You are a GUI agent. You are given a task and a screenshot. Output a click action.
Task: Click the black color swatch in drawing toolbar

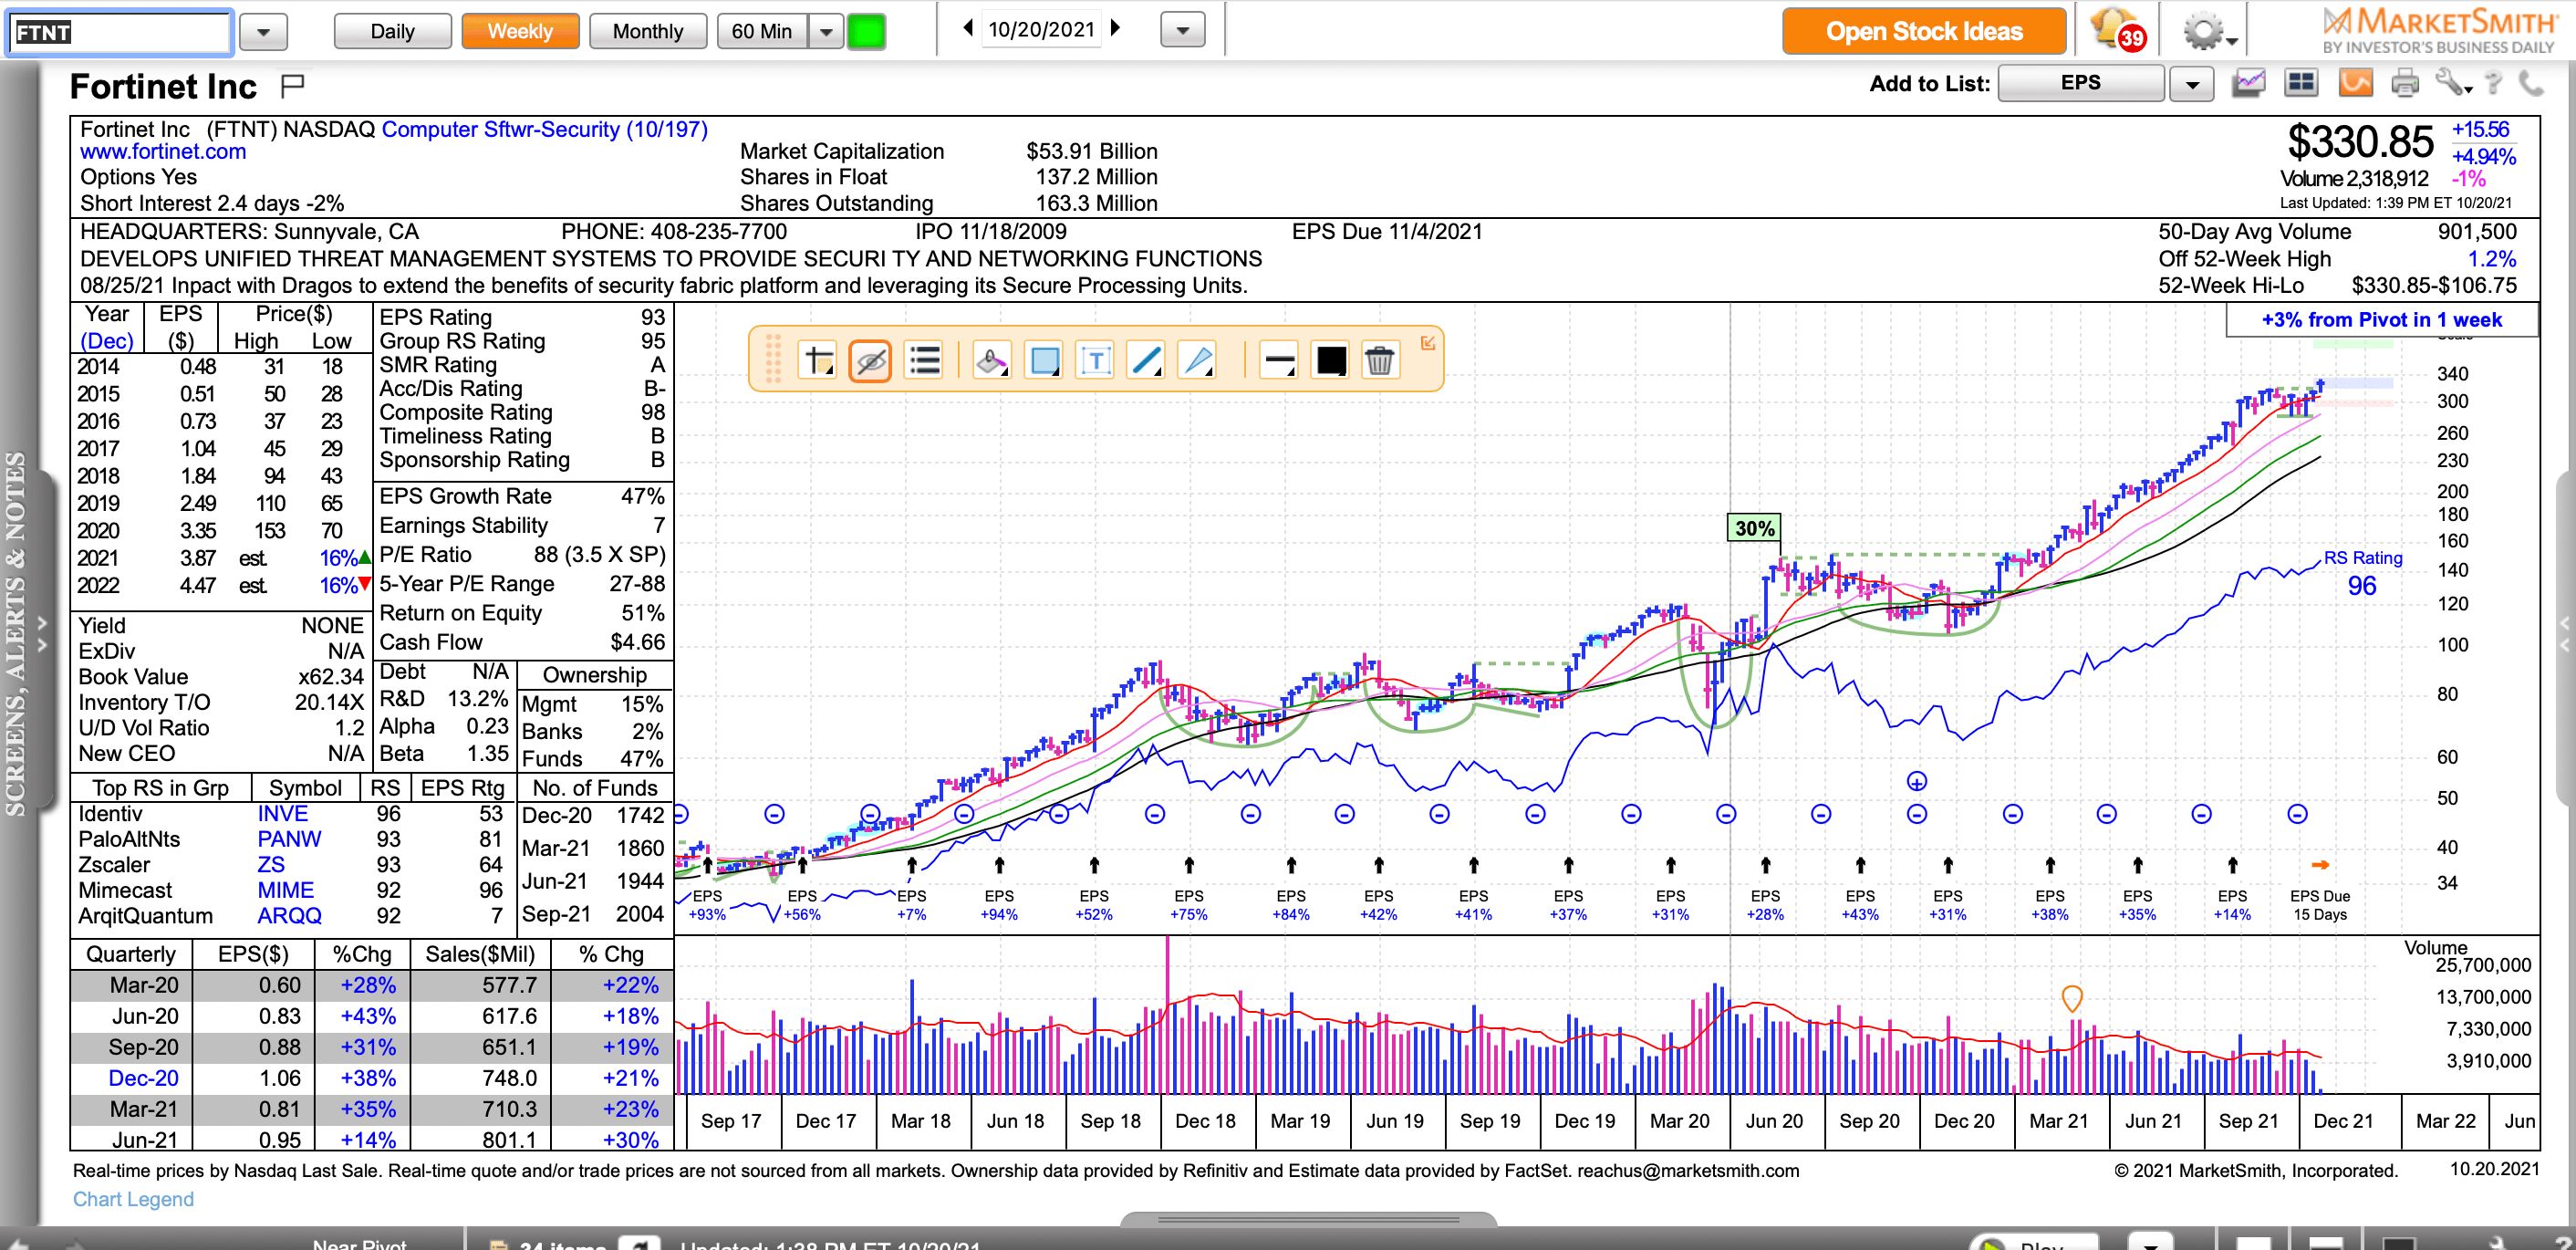[1330, 360]
